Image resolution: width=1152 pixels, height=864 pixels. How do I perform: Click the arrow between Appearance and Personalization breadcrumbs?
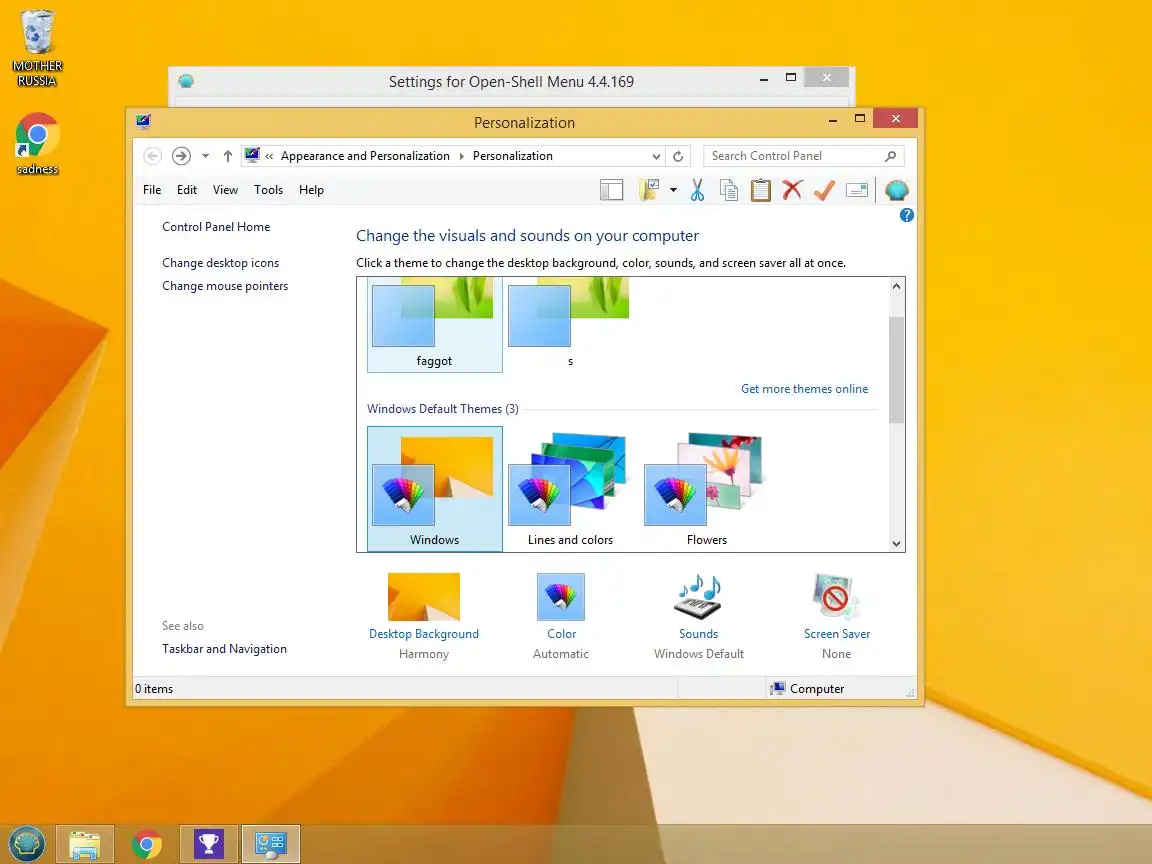[x=461, y=156]
